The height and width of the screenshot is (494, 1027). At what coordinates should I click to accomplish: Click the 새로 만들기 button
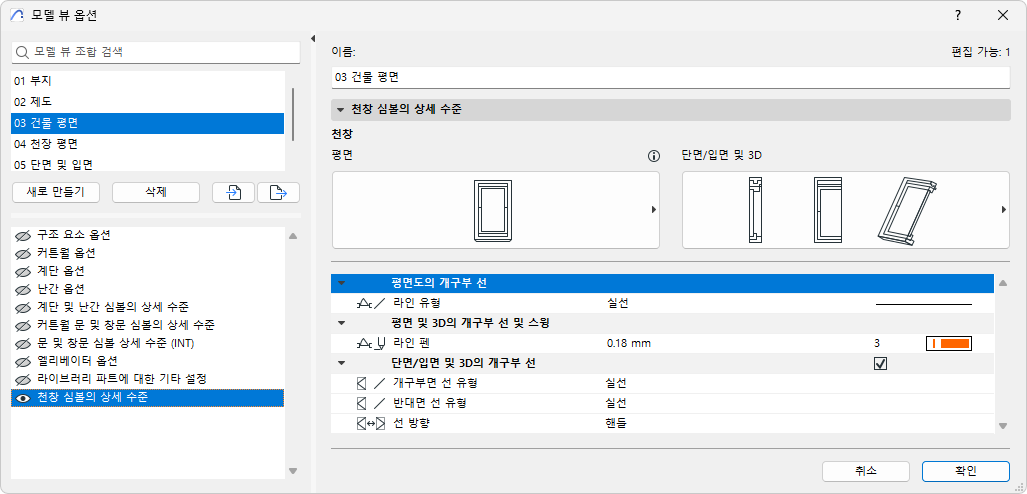[57, 192]
